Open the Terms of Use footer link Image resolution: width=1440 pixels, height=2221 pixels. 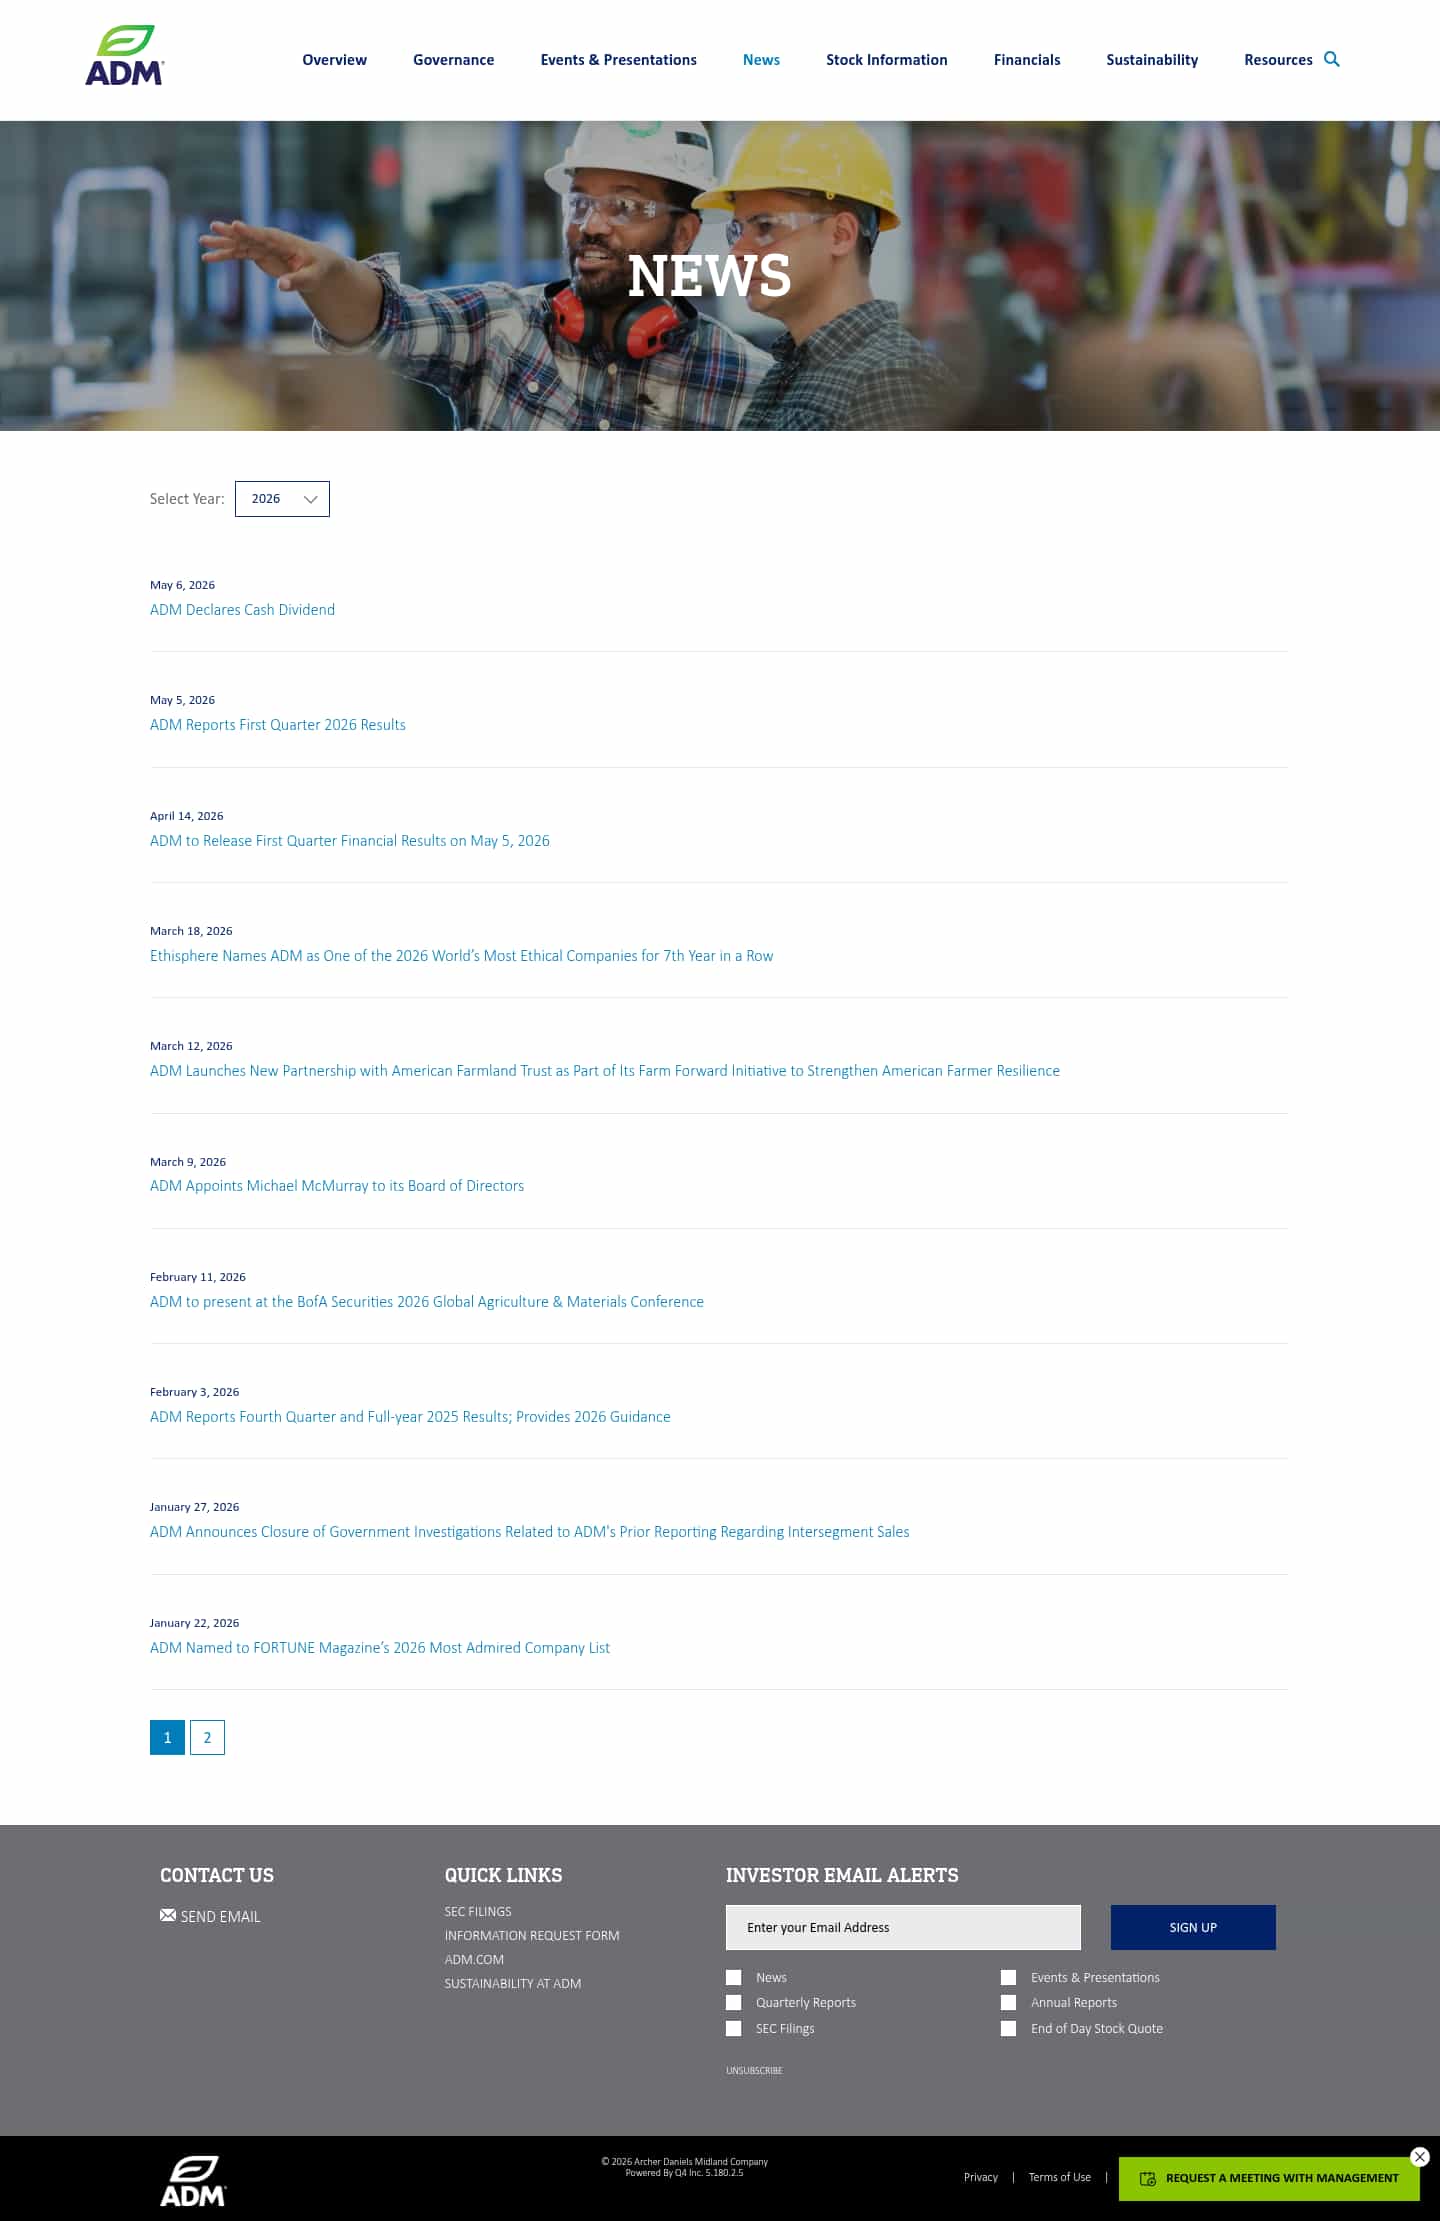pos(1060,2177)
